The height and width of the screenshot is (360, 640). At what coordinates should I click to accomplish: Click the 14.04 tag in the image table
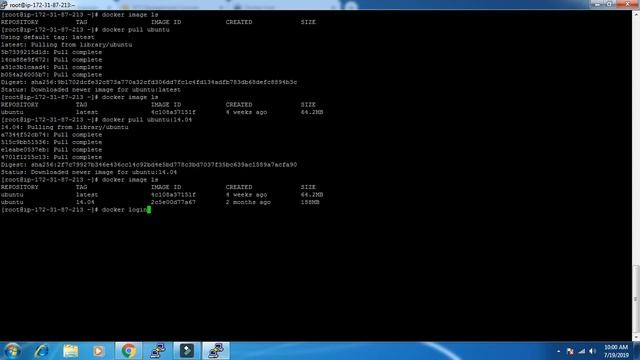(x=85, y=202)
